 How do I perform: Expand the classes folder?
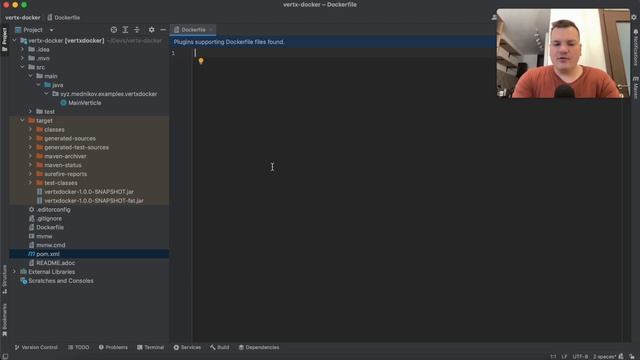tap(31, 129)
